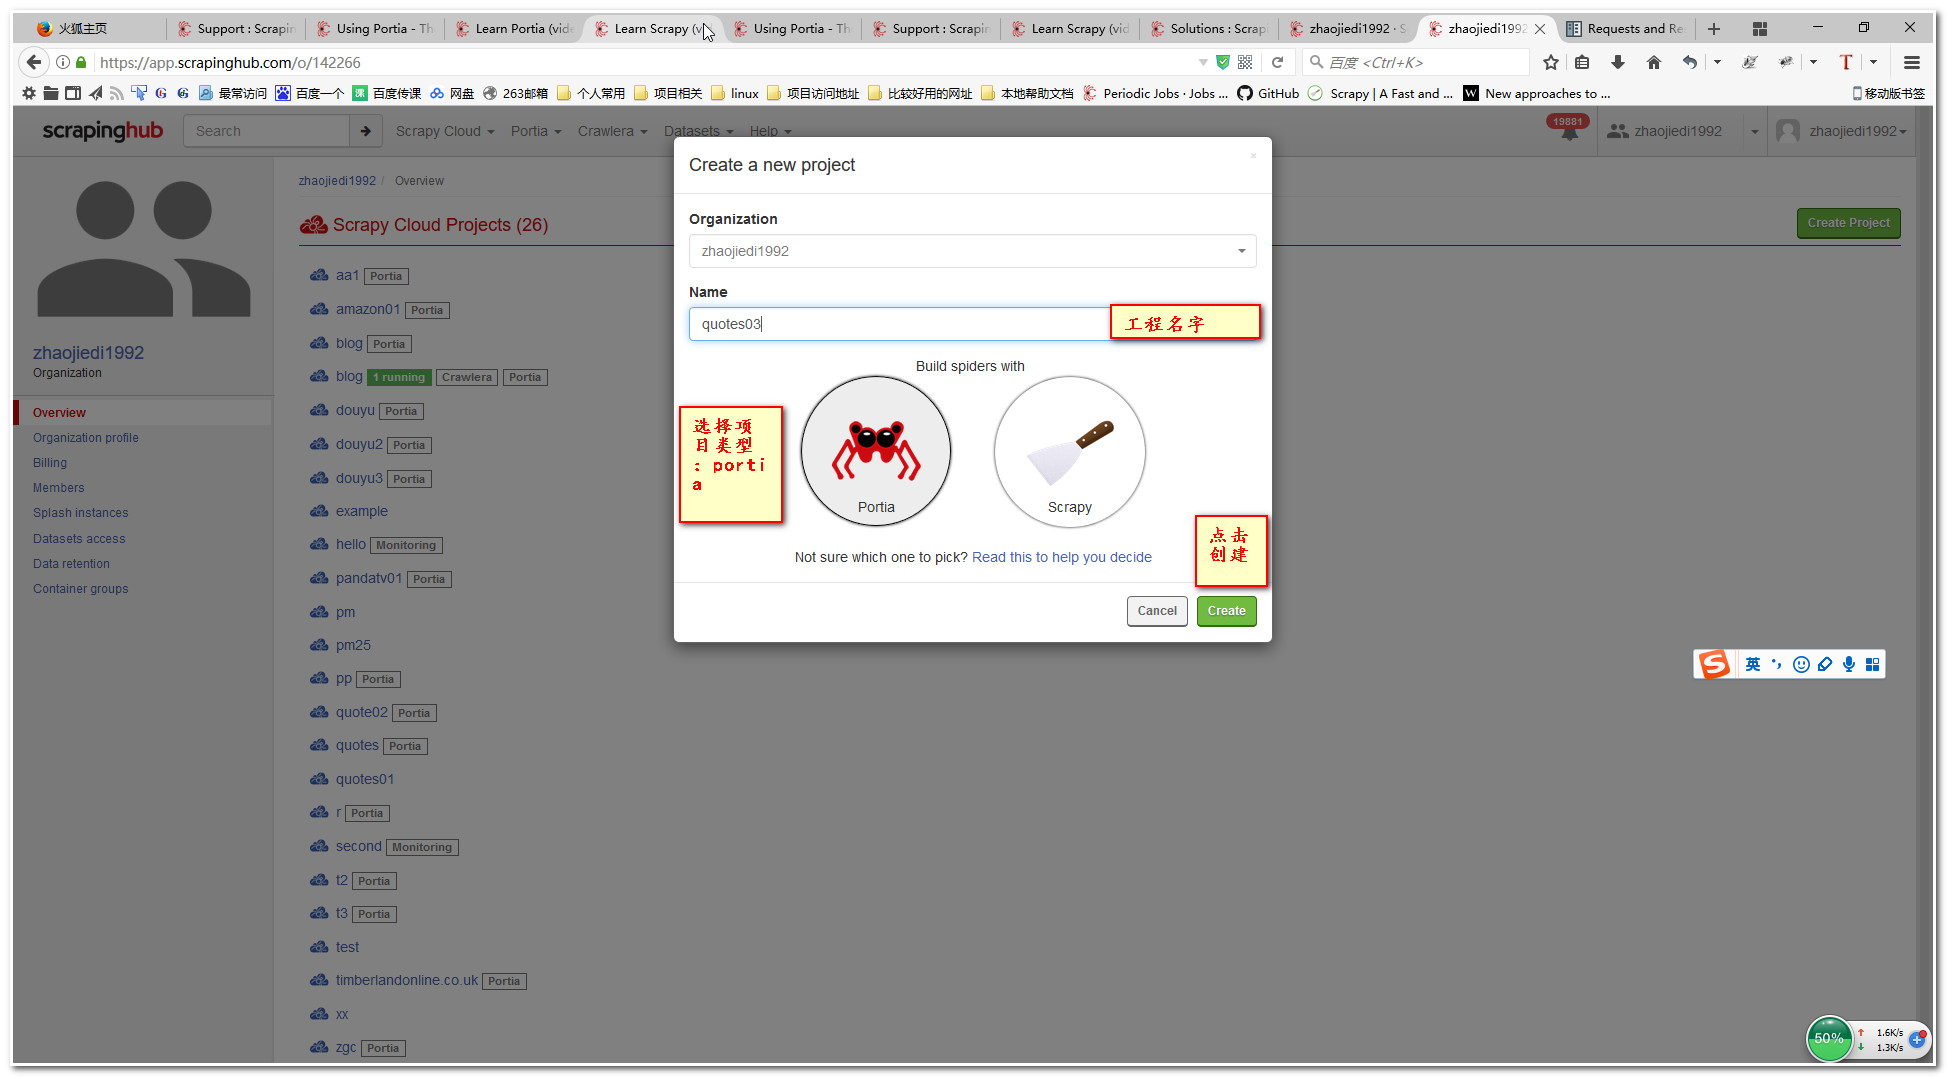Screen dimensions: 1947x1077
Task: Switch to the Requests and Re tab
Action: click(x=1625, y=28)
